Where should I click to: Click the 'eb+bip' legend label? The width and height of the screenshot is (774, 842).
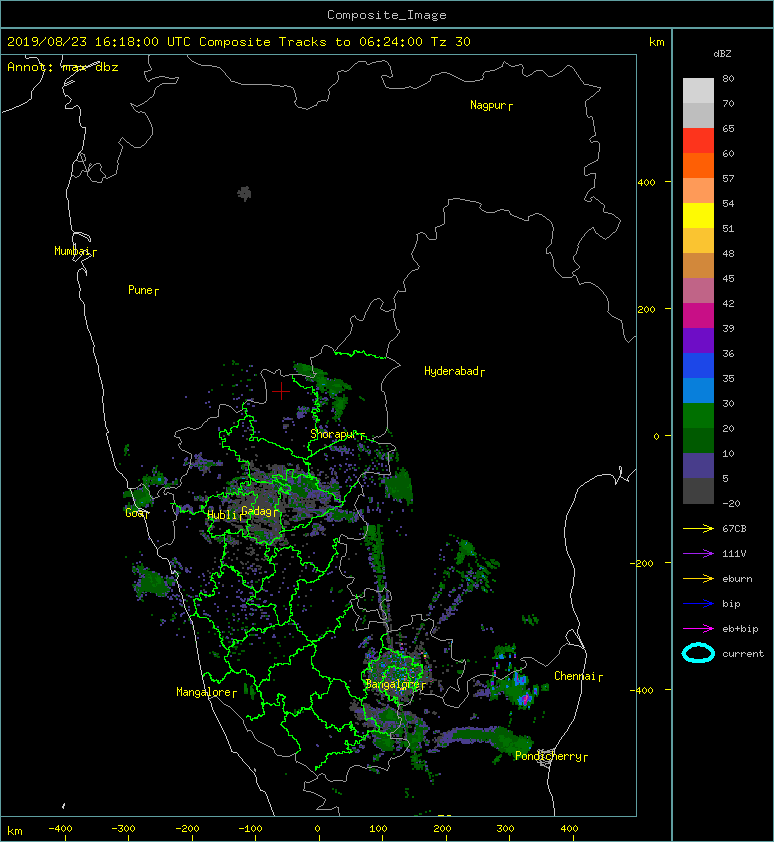point(740,629)
